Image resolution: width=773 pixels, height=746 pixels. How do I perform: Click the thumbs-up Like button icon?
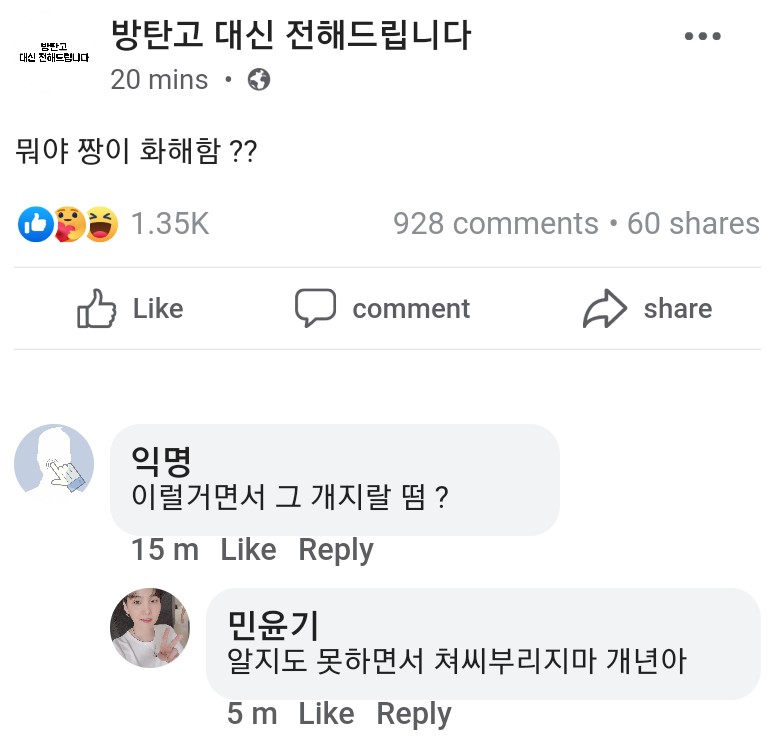click(x=97, y=309)
